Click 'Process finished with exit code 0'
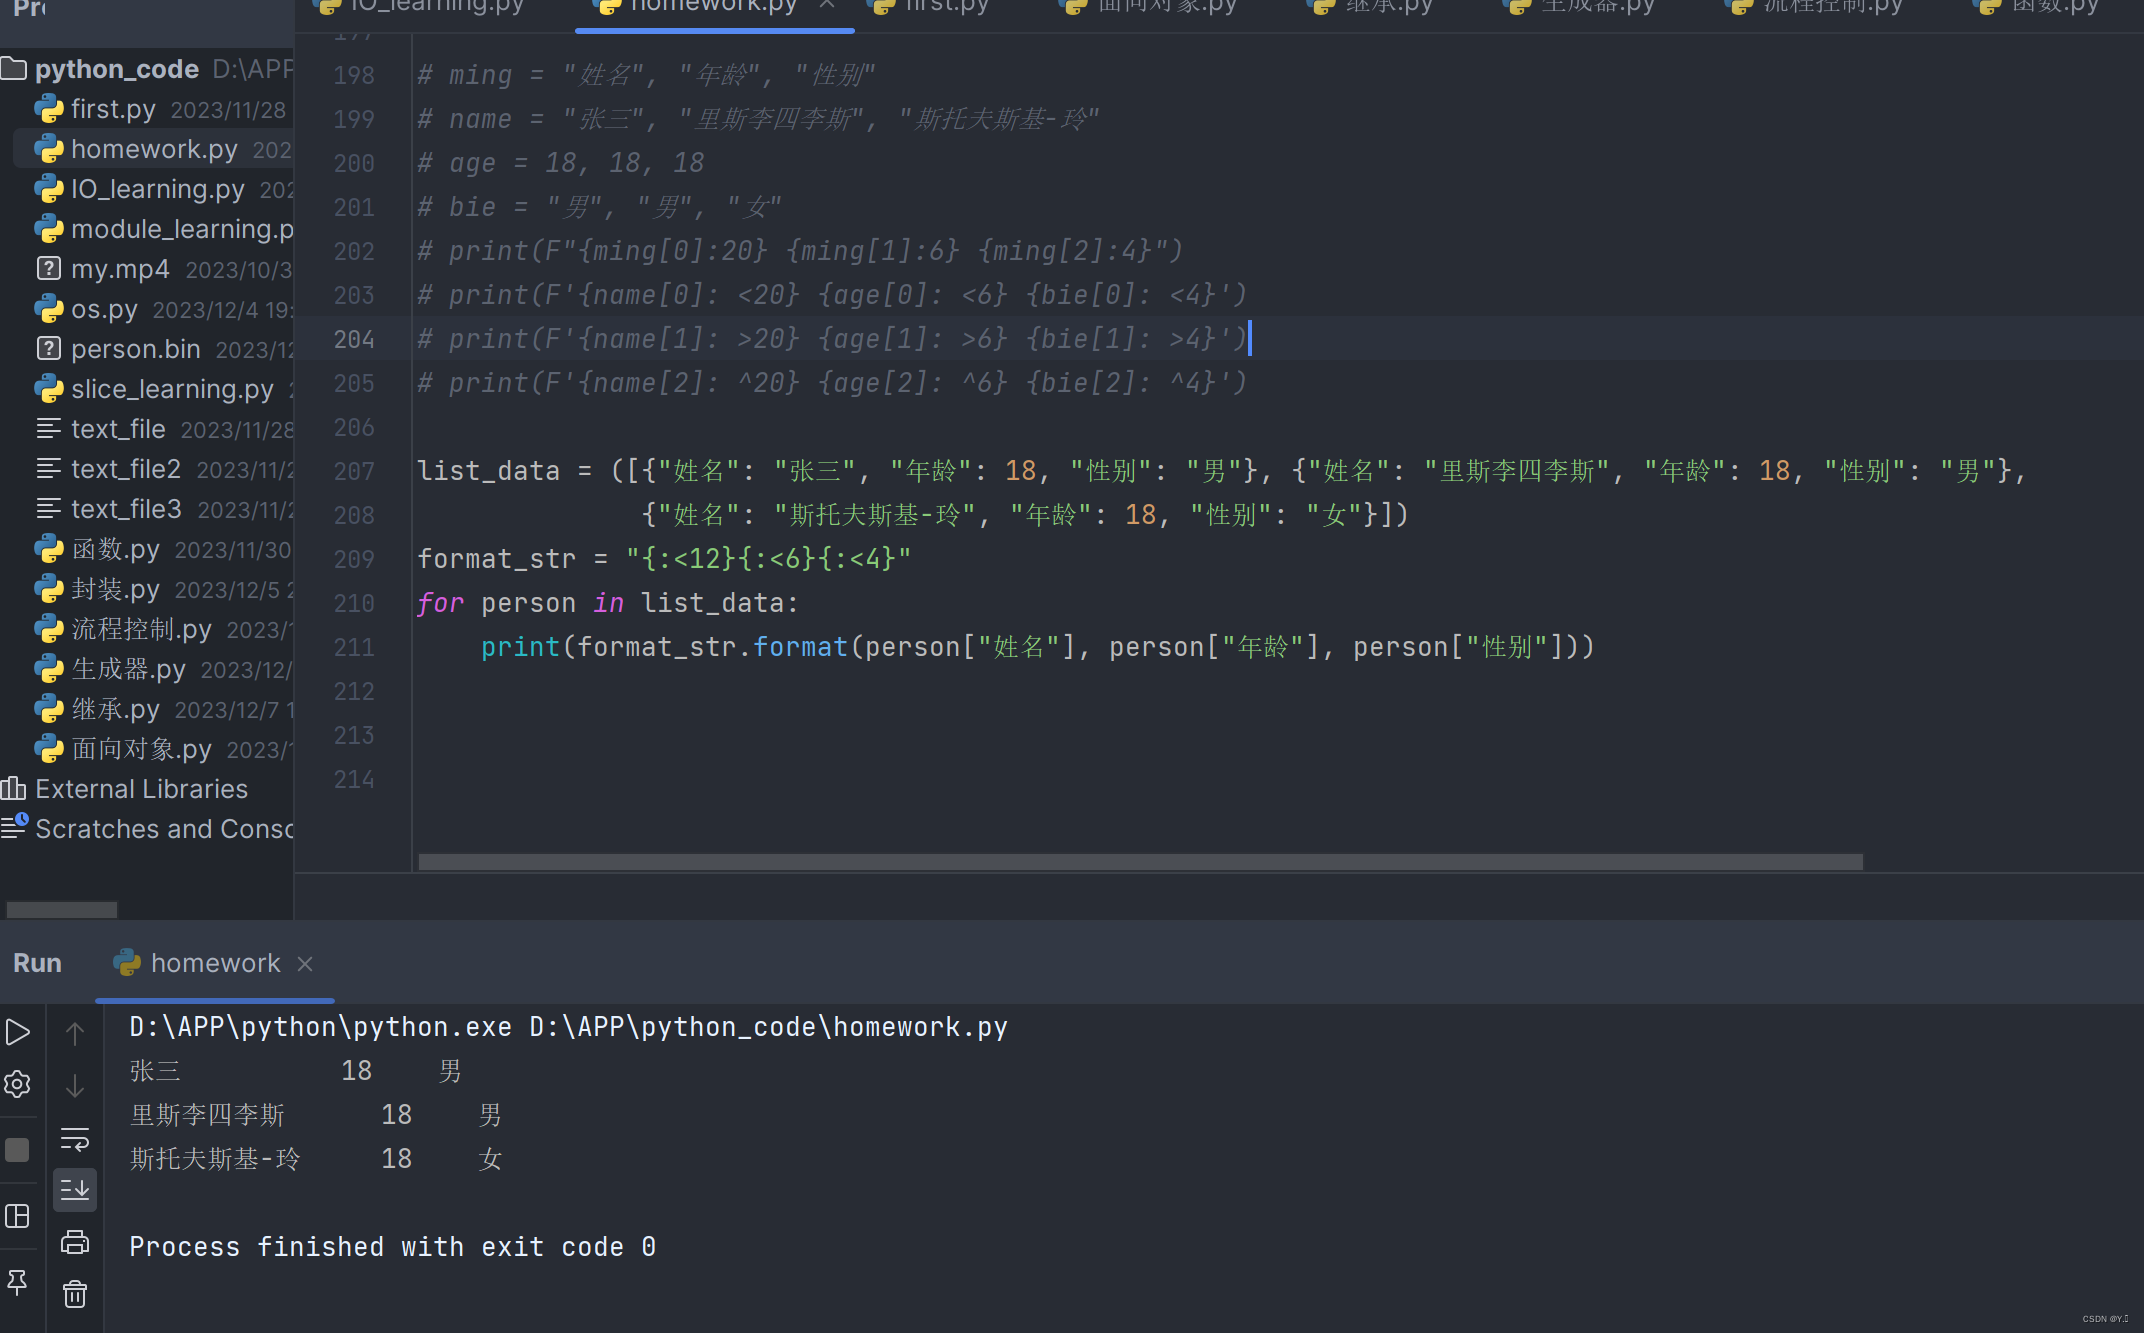This screenshot has width=2144, height=1333. click(x=393, y=1247)
